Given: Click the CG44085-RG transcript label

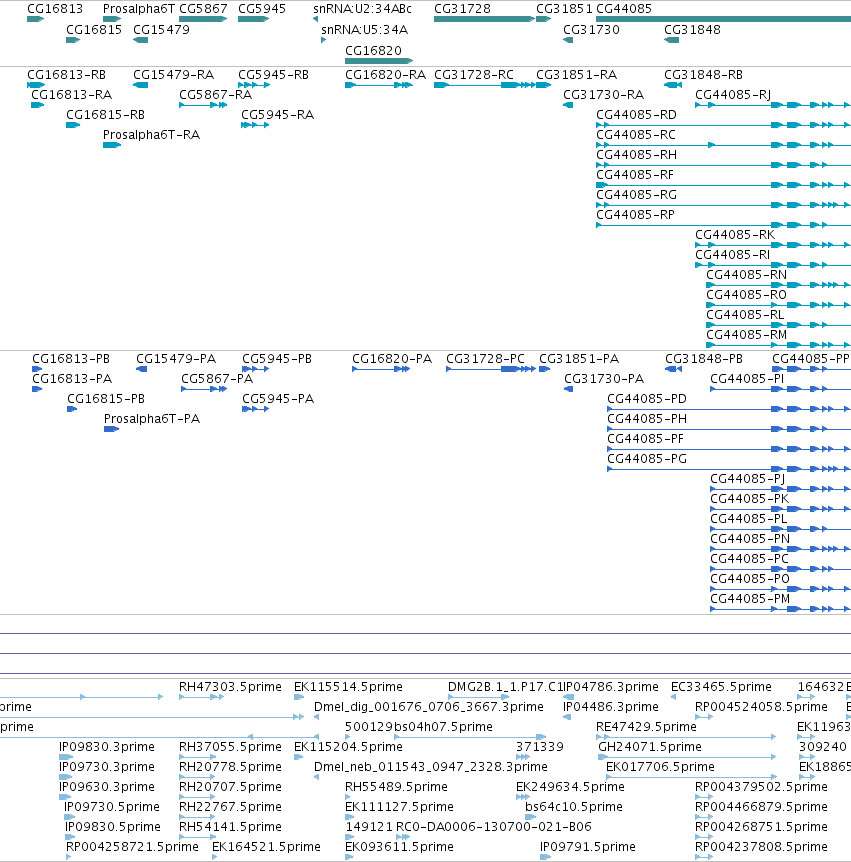Looking at the screenshot, I should [636, 195].
